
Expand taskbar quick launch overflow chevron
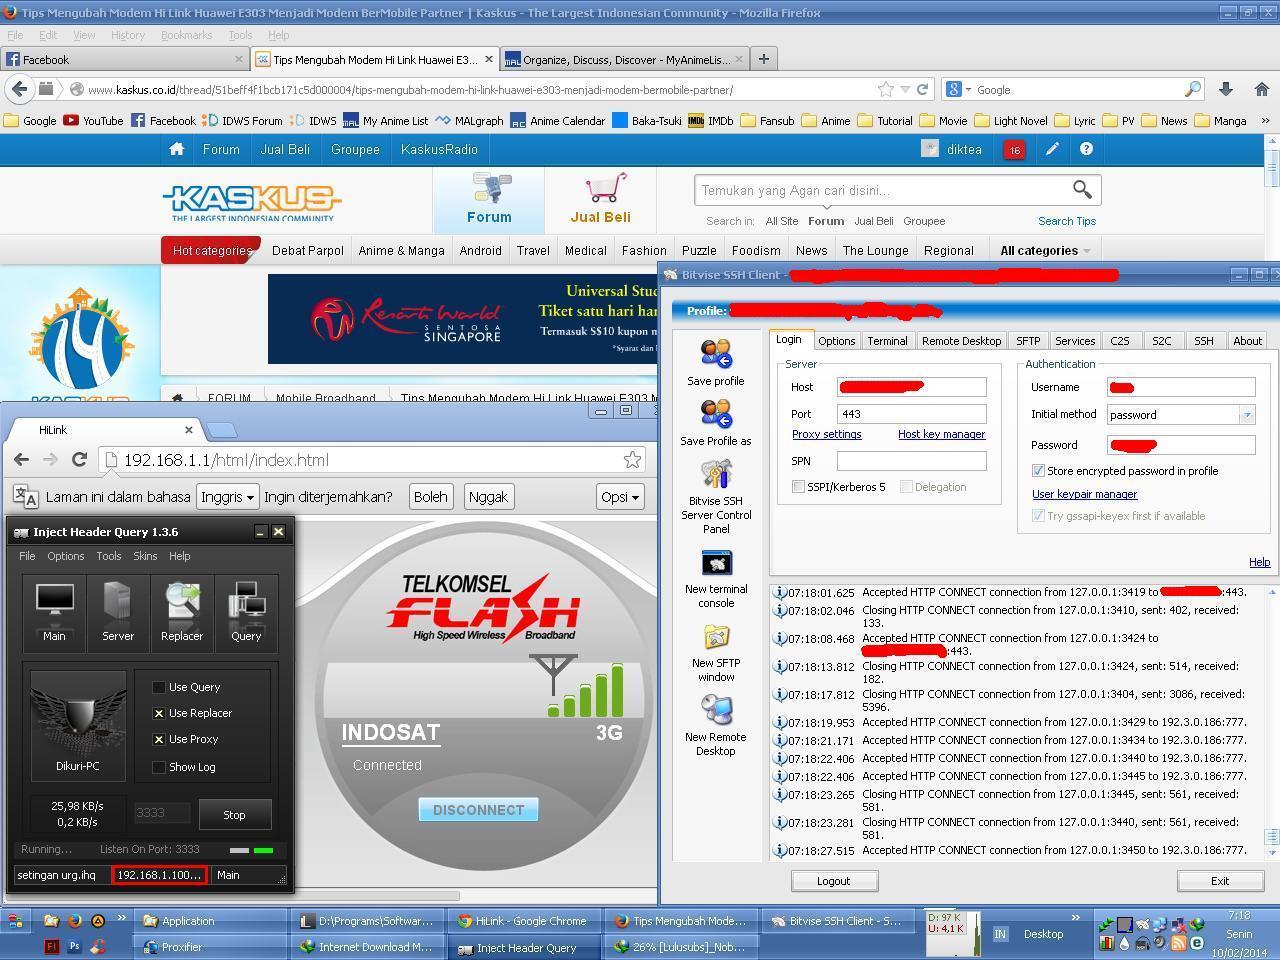point(122,917)
